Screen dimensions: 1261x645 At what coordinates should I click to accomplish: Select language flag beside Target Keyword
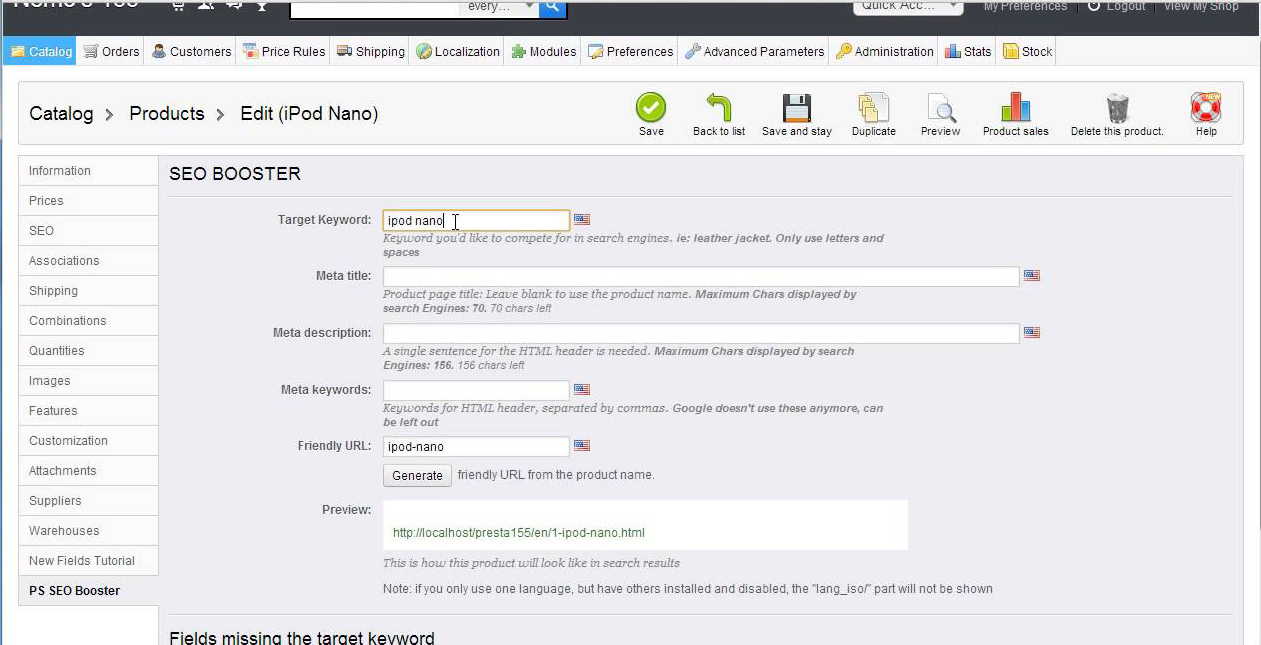coord(582,220)
